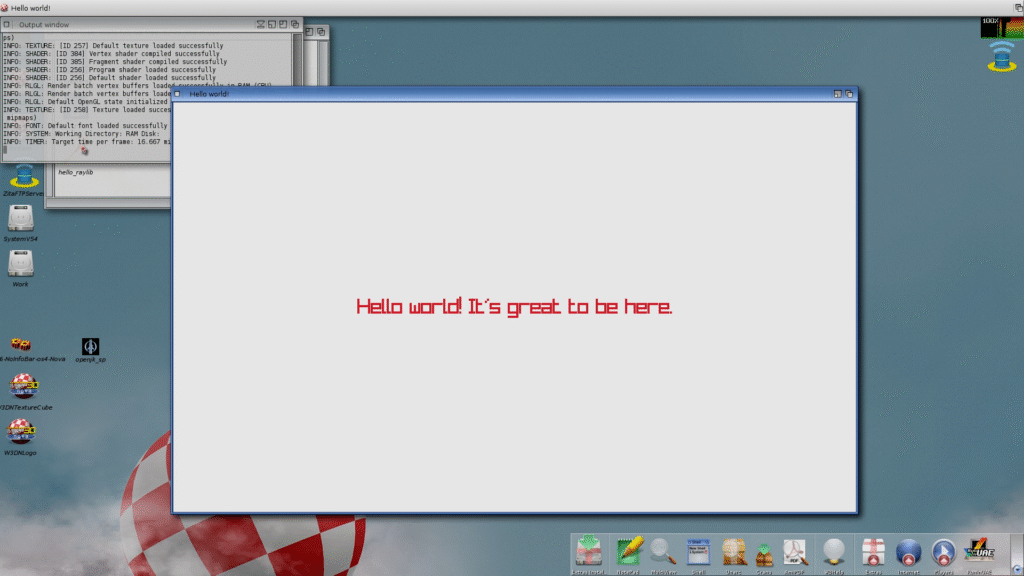The width and height of the screenshot is (1024, 576).
Task: Click the dock scroll arrow at its edge
Action: pyautogui.click(x=1017, y=569)
